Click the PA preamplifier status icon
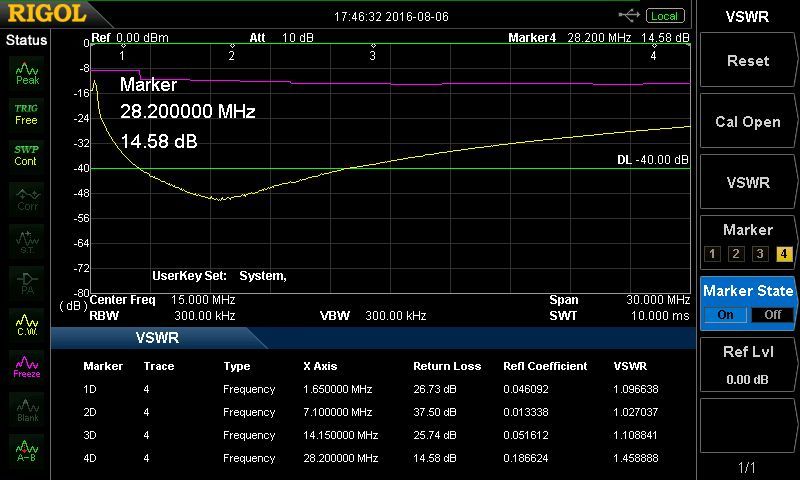The height and width of the screenshot is (480, 800). point(27,282)
